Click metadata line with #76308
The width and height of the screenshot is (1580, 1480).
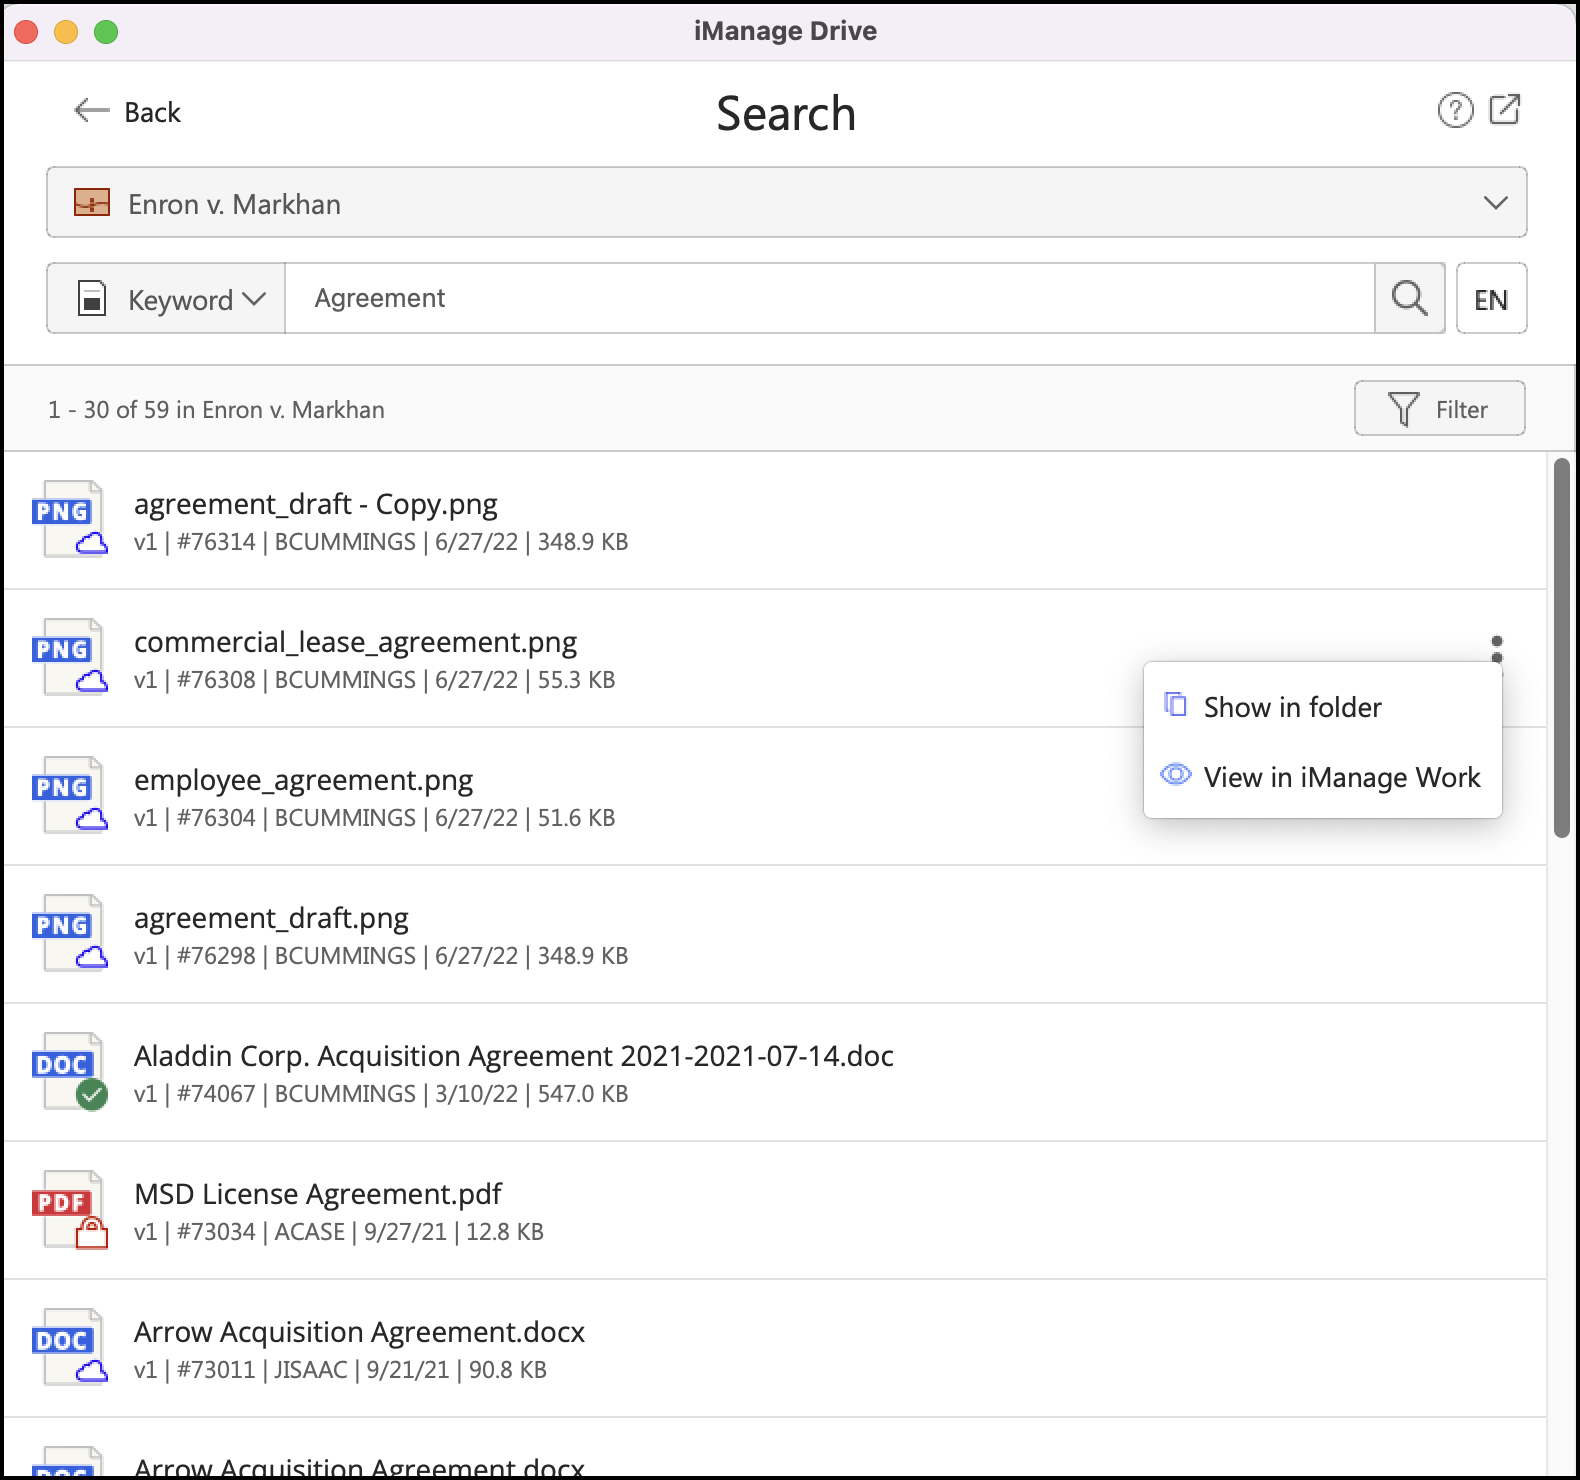tap(375, 680)
